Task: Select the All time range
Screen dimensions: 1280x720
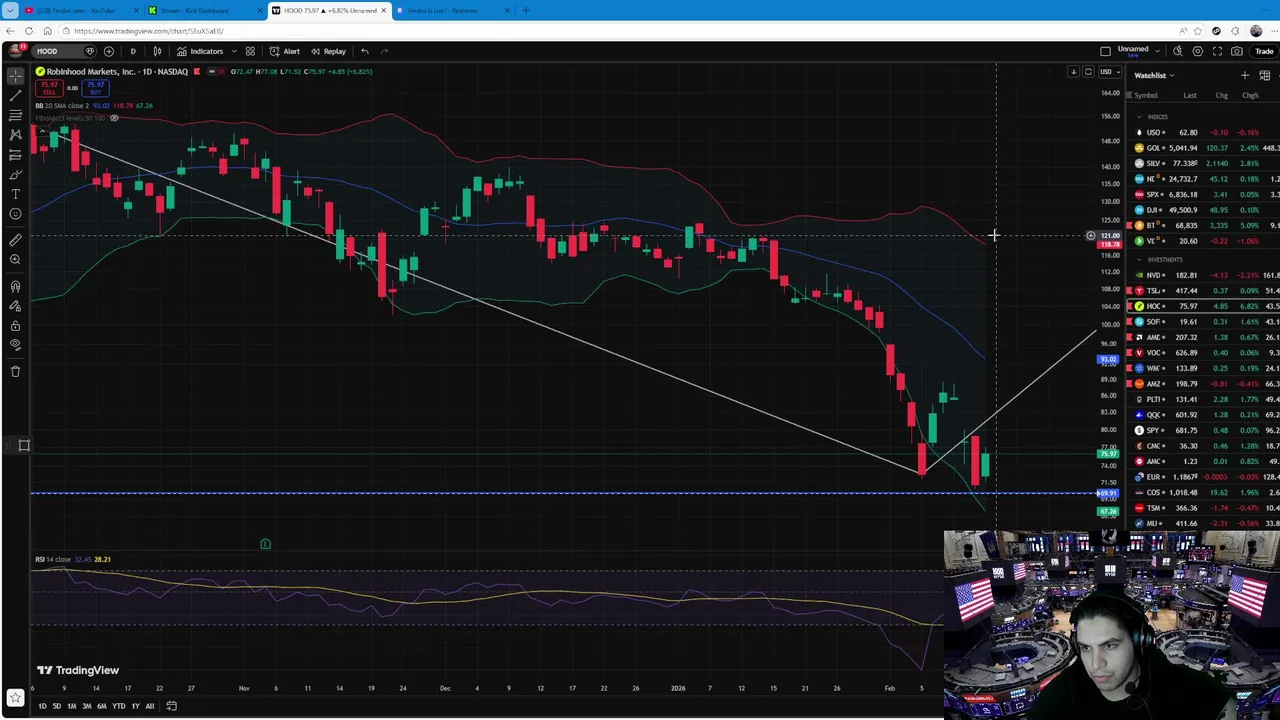Action: pos(150,706)
